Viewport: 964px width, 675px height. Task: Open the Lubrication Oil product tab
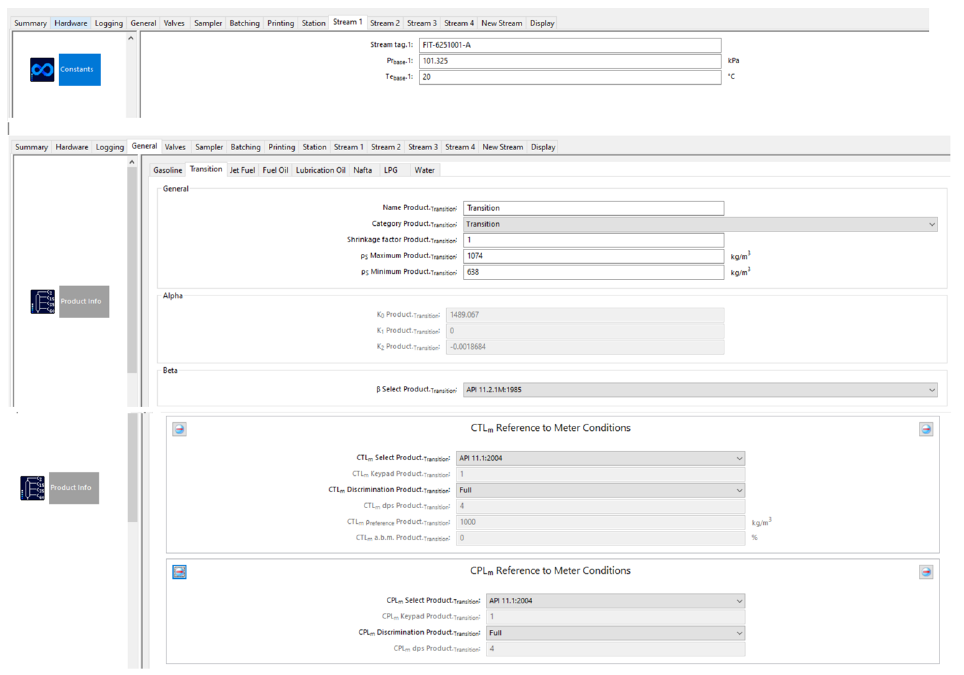tap(320, 170)
